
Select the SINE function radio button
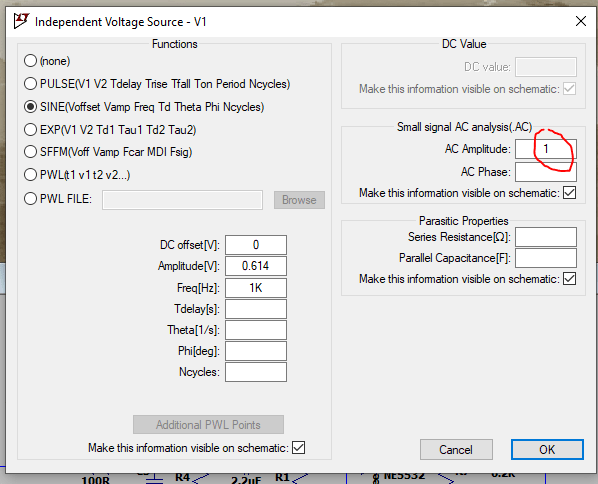[30, 107]
